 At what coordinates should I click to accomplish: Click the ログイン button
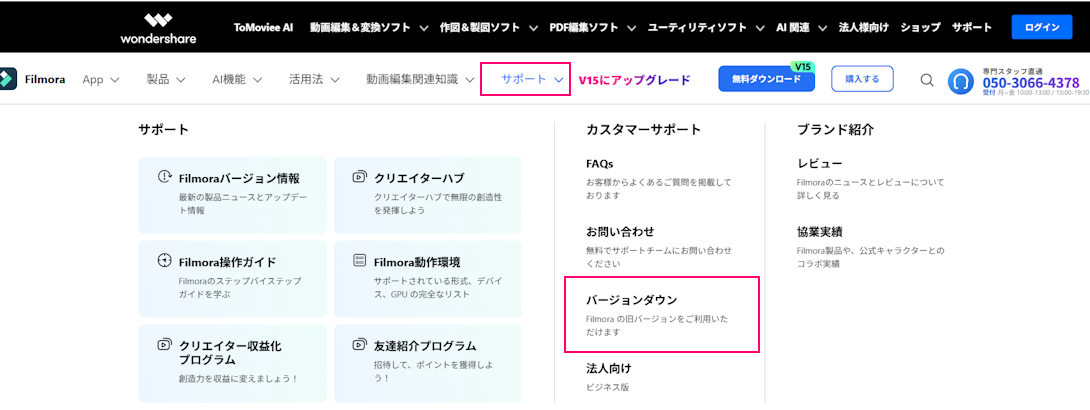[x=1041, y=27]
